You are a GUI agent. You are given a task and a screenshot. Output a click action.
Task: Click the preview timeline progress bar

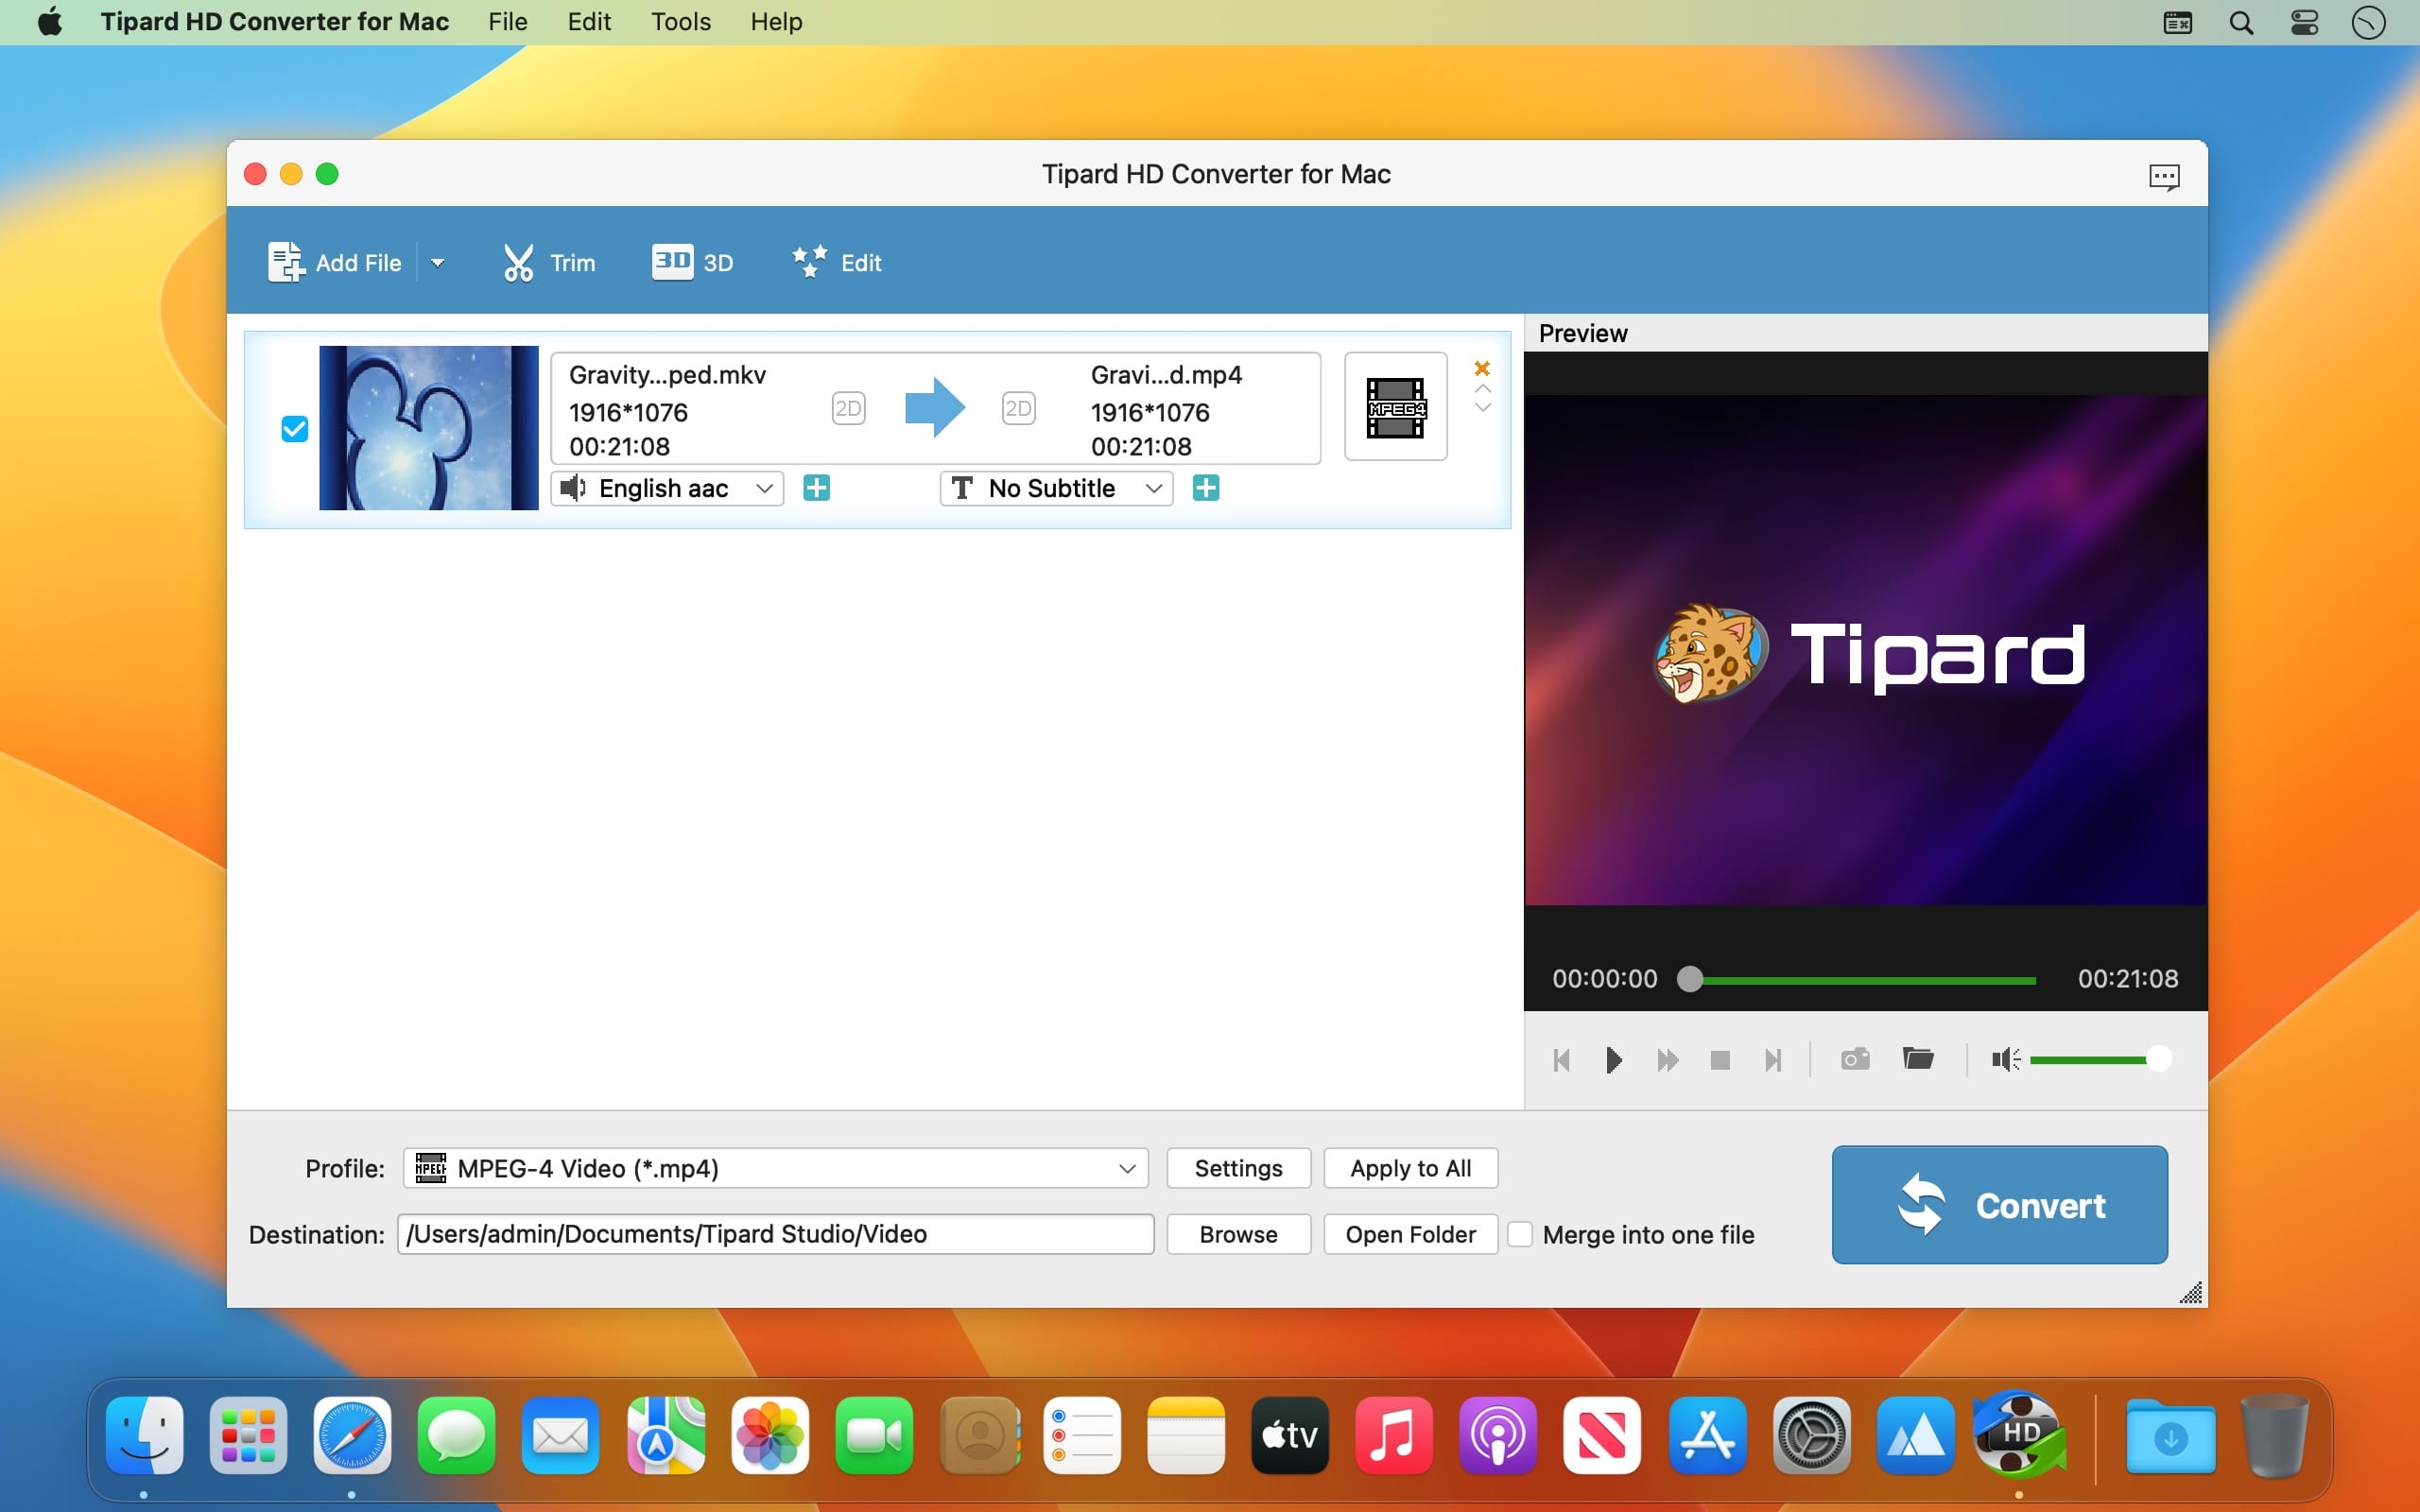pos(1863,980)
